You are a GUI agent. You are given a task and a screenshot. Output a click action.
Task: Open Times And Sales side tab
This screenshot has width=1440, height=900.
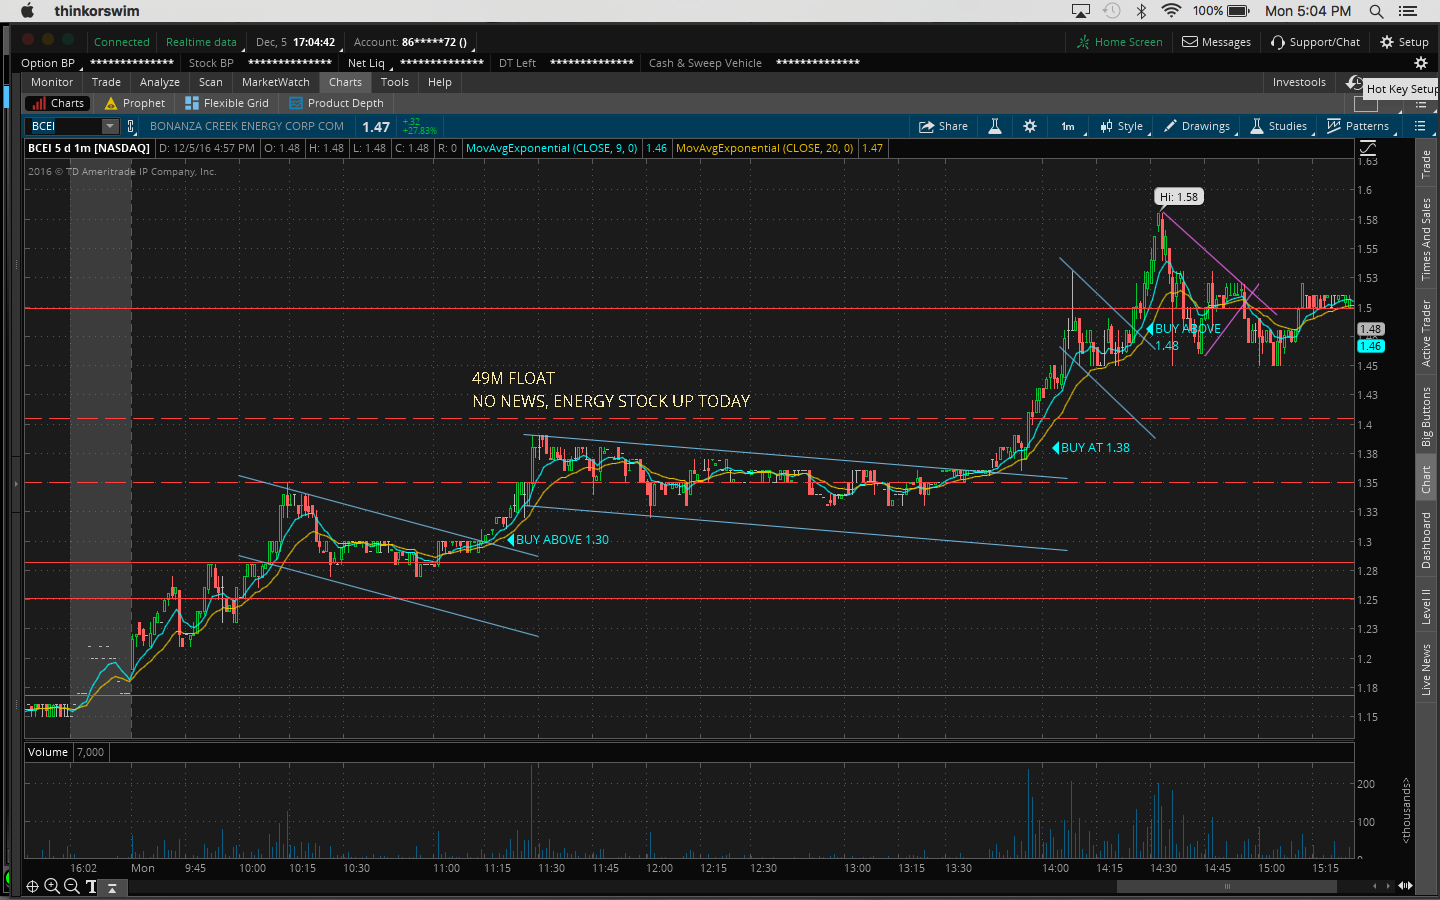coord(1427,239)
